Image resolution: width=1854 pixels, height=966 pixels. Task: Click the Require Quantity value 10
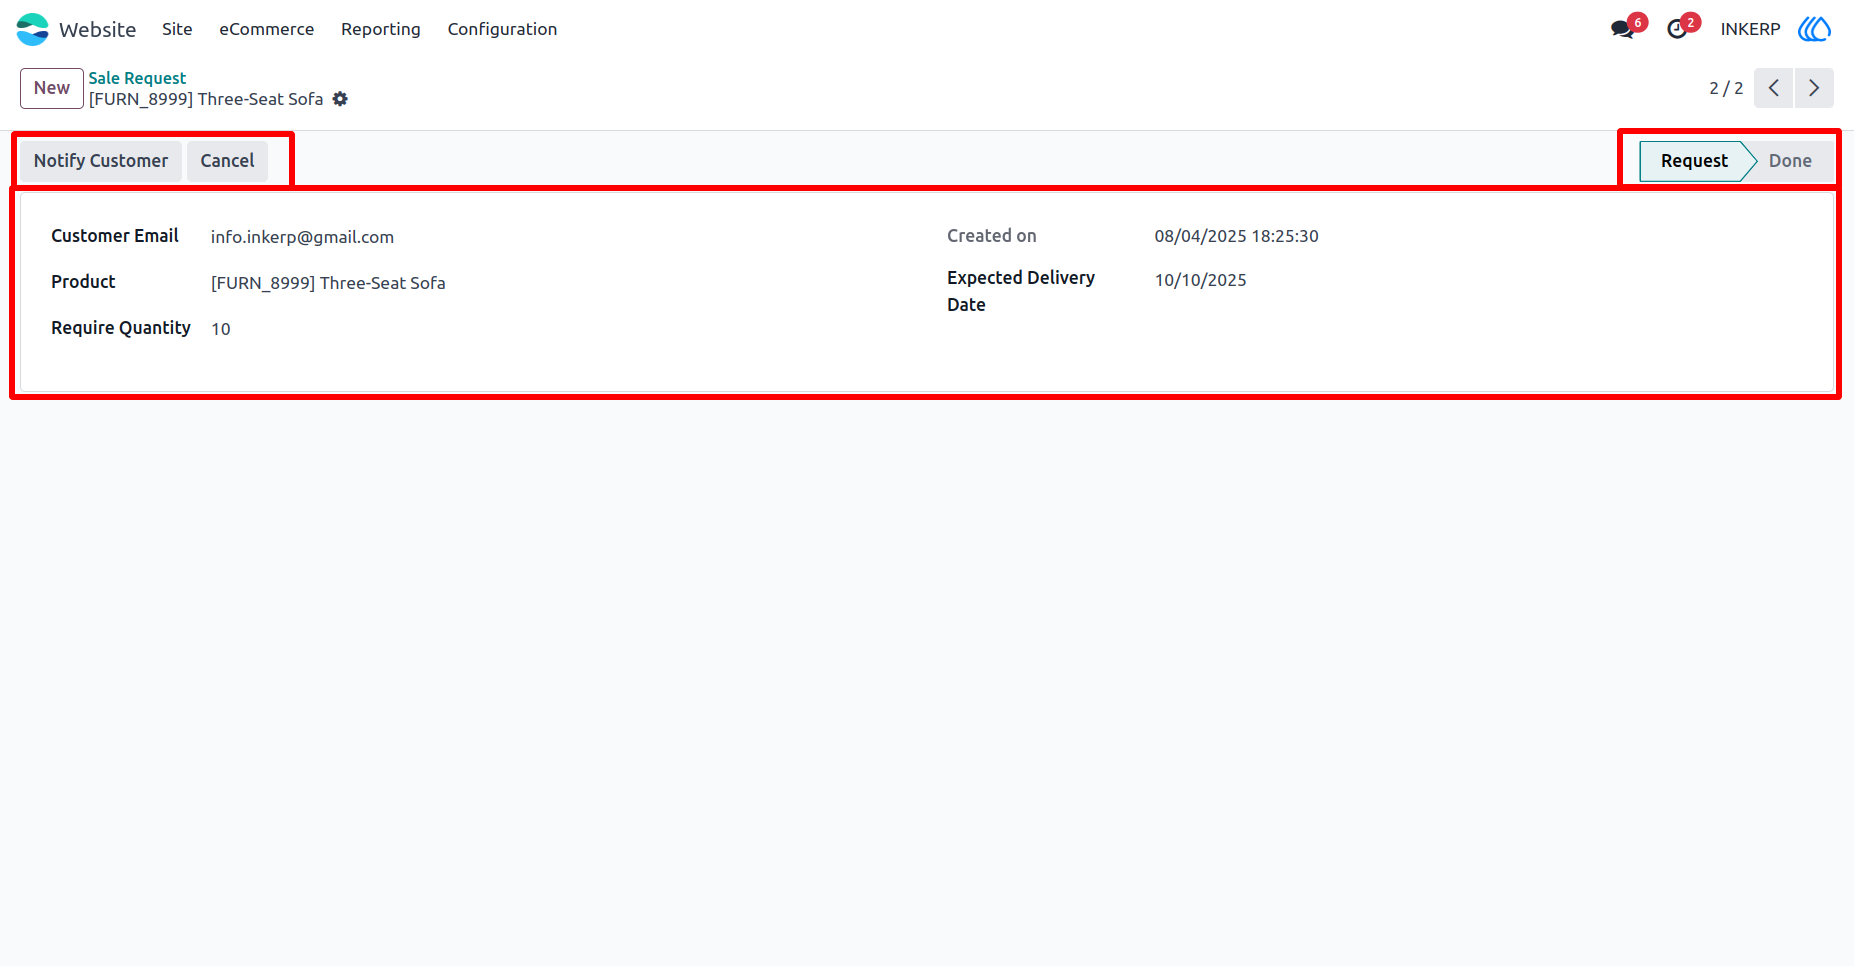221,329
